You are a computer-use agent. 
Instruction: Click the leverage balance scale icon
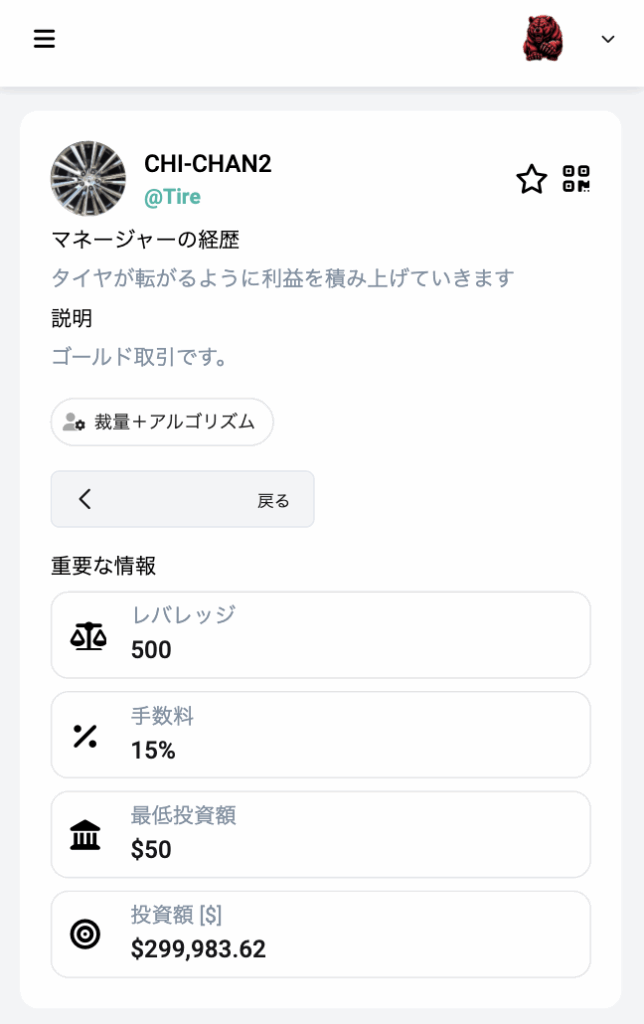click(x=88, y=635)
